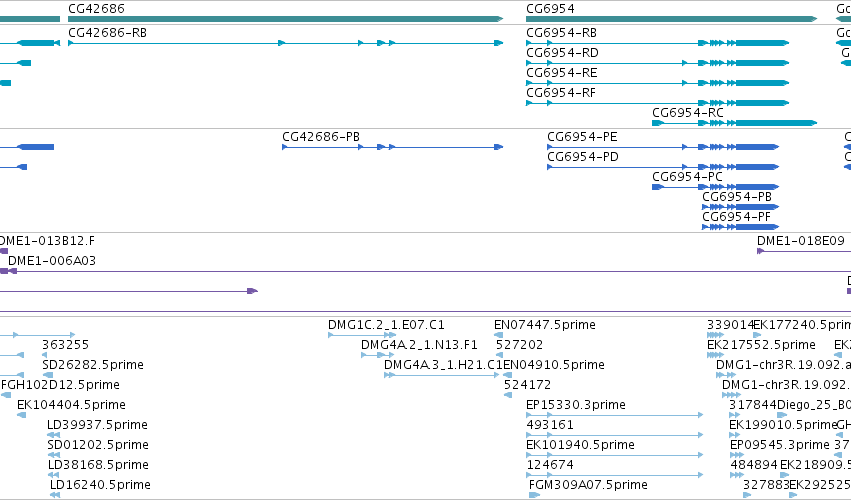Select the CG6954 gene label
The height and width of the screenshot is (500, 851).
pyautogui.click(x=550, y=9)
